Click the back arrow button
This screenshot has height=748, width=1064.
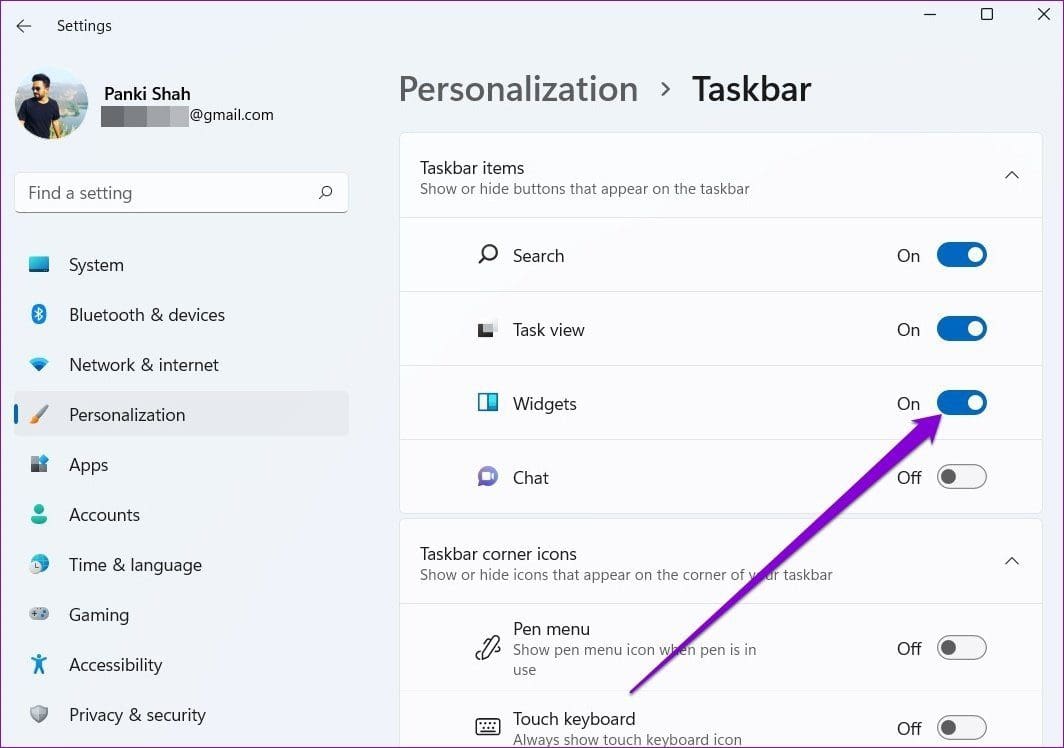coord(23,26)
